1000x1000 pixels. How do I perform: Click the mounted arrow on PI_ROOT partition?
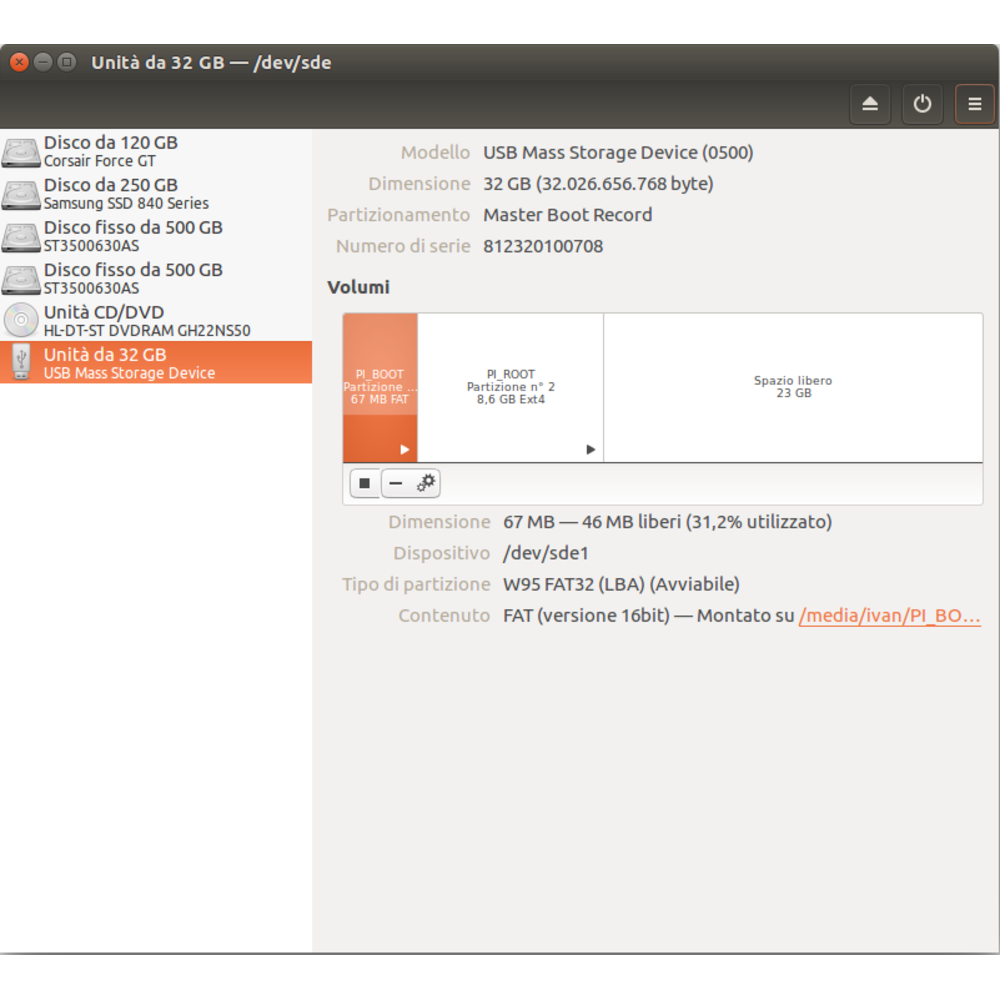point(590,450)
